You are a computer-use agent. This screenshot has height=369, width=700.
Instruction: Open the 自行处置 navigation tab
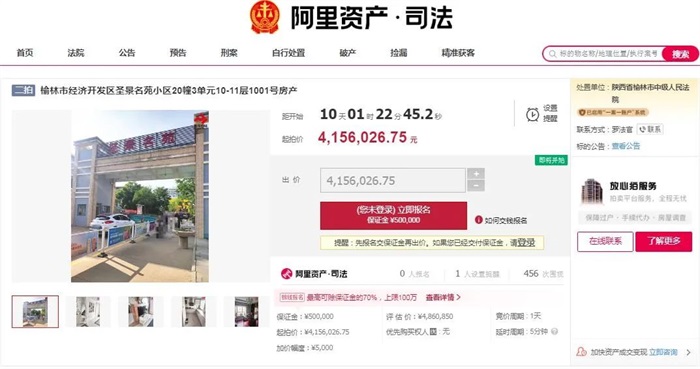[288, 53]
